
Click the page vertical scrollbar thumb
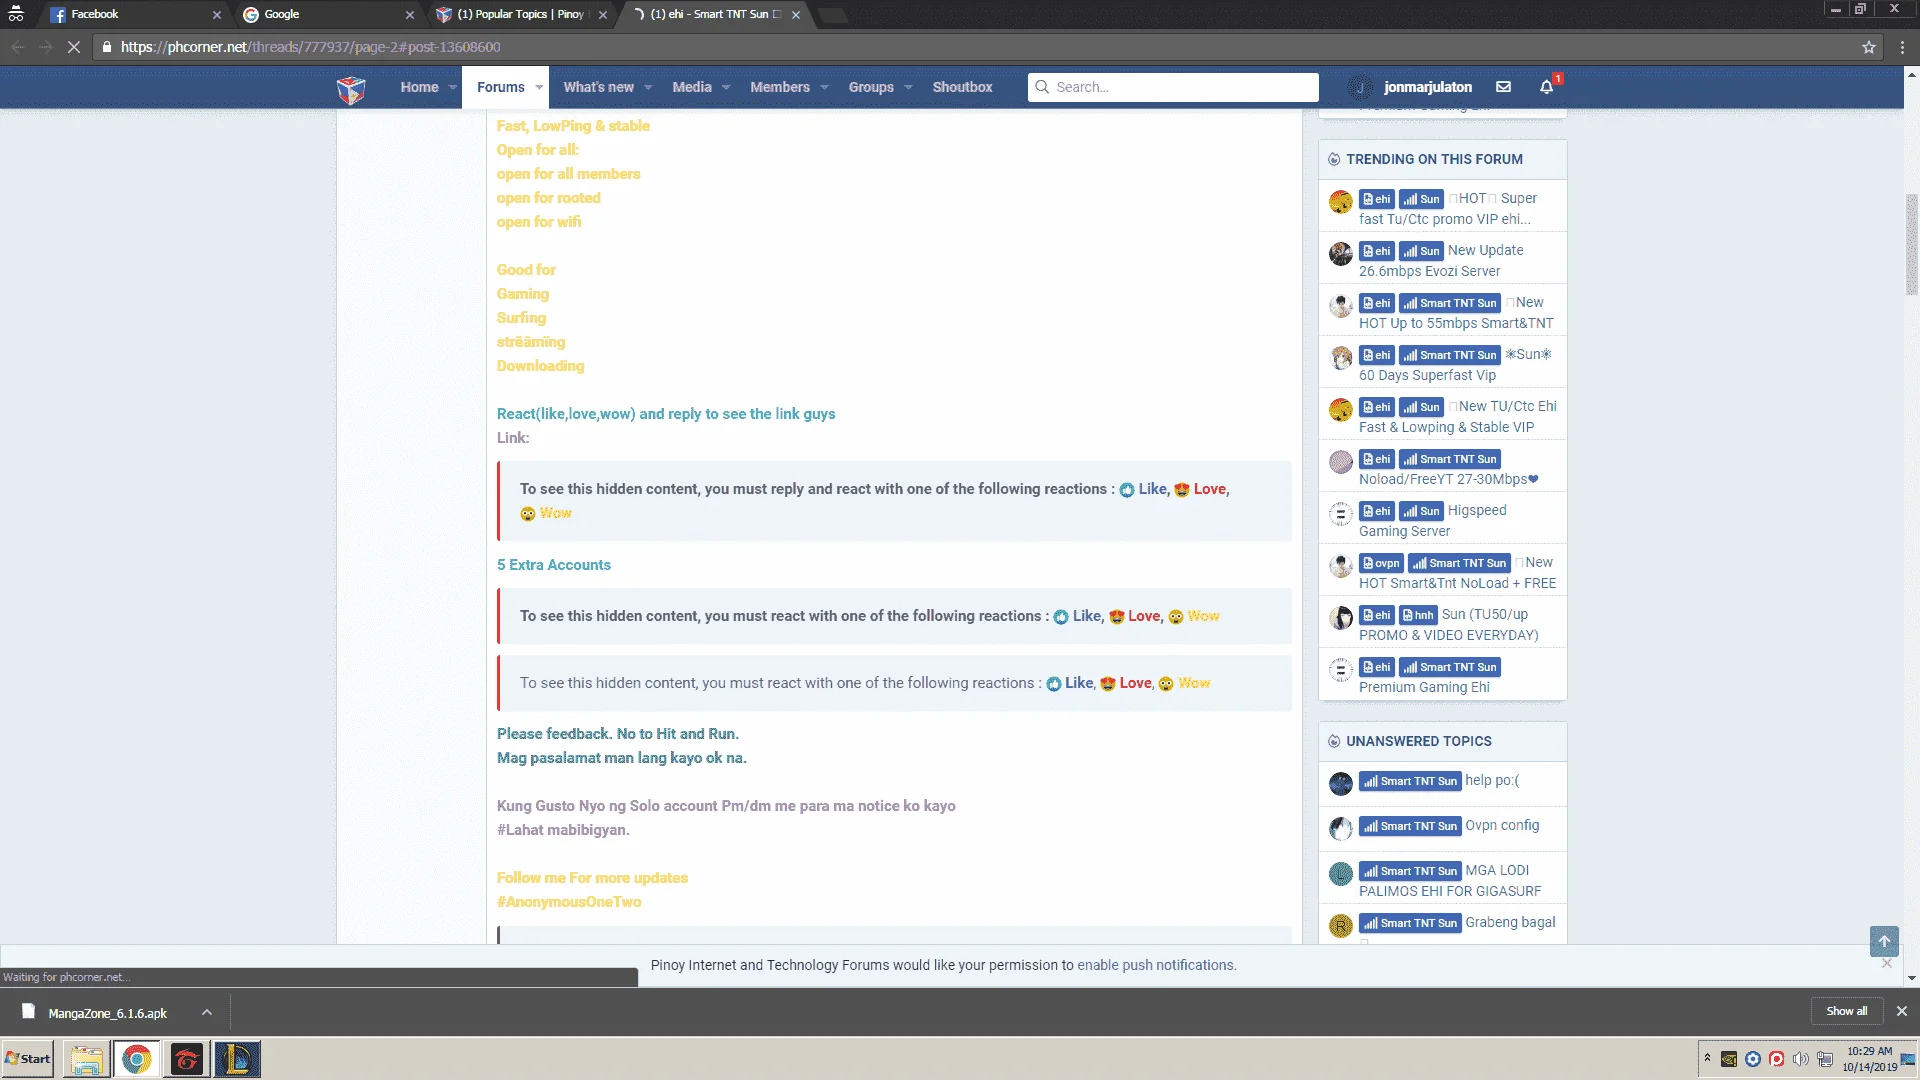click(x=1911, y=244)
